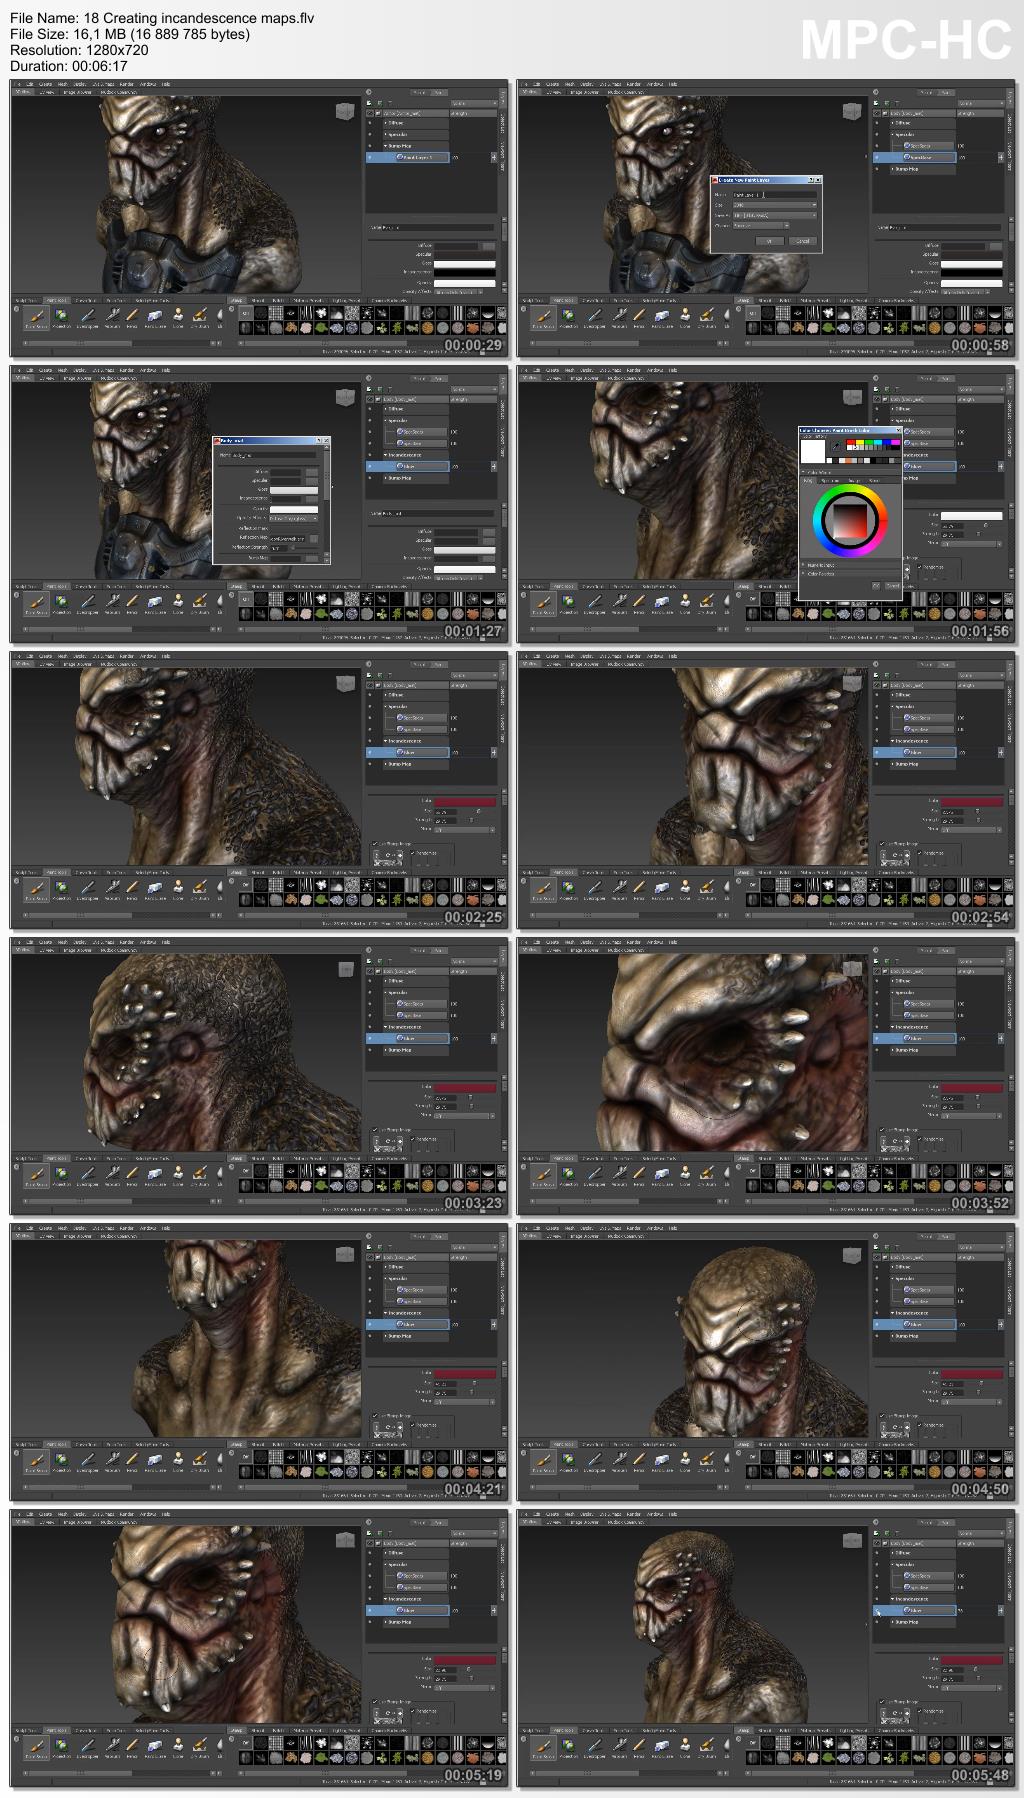Switch to Stencil tab in 00:00:29 frame

258,300
